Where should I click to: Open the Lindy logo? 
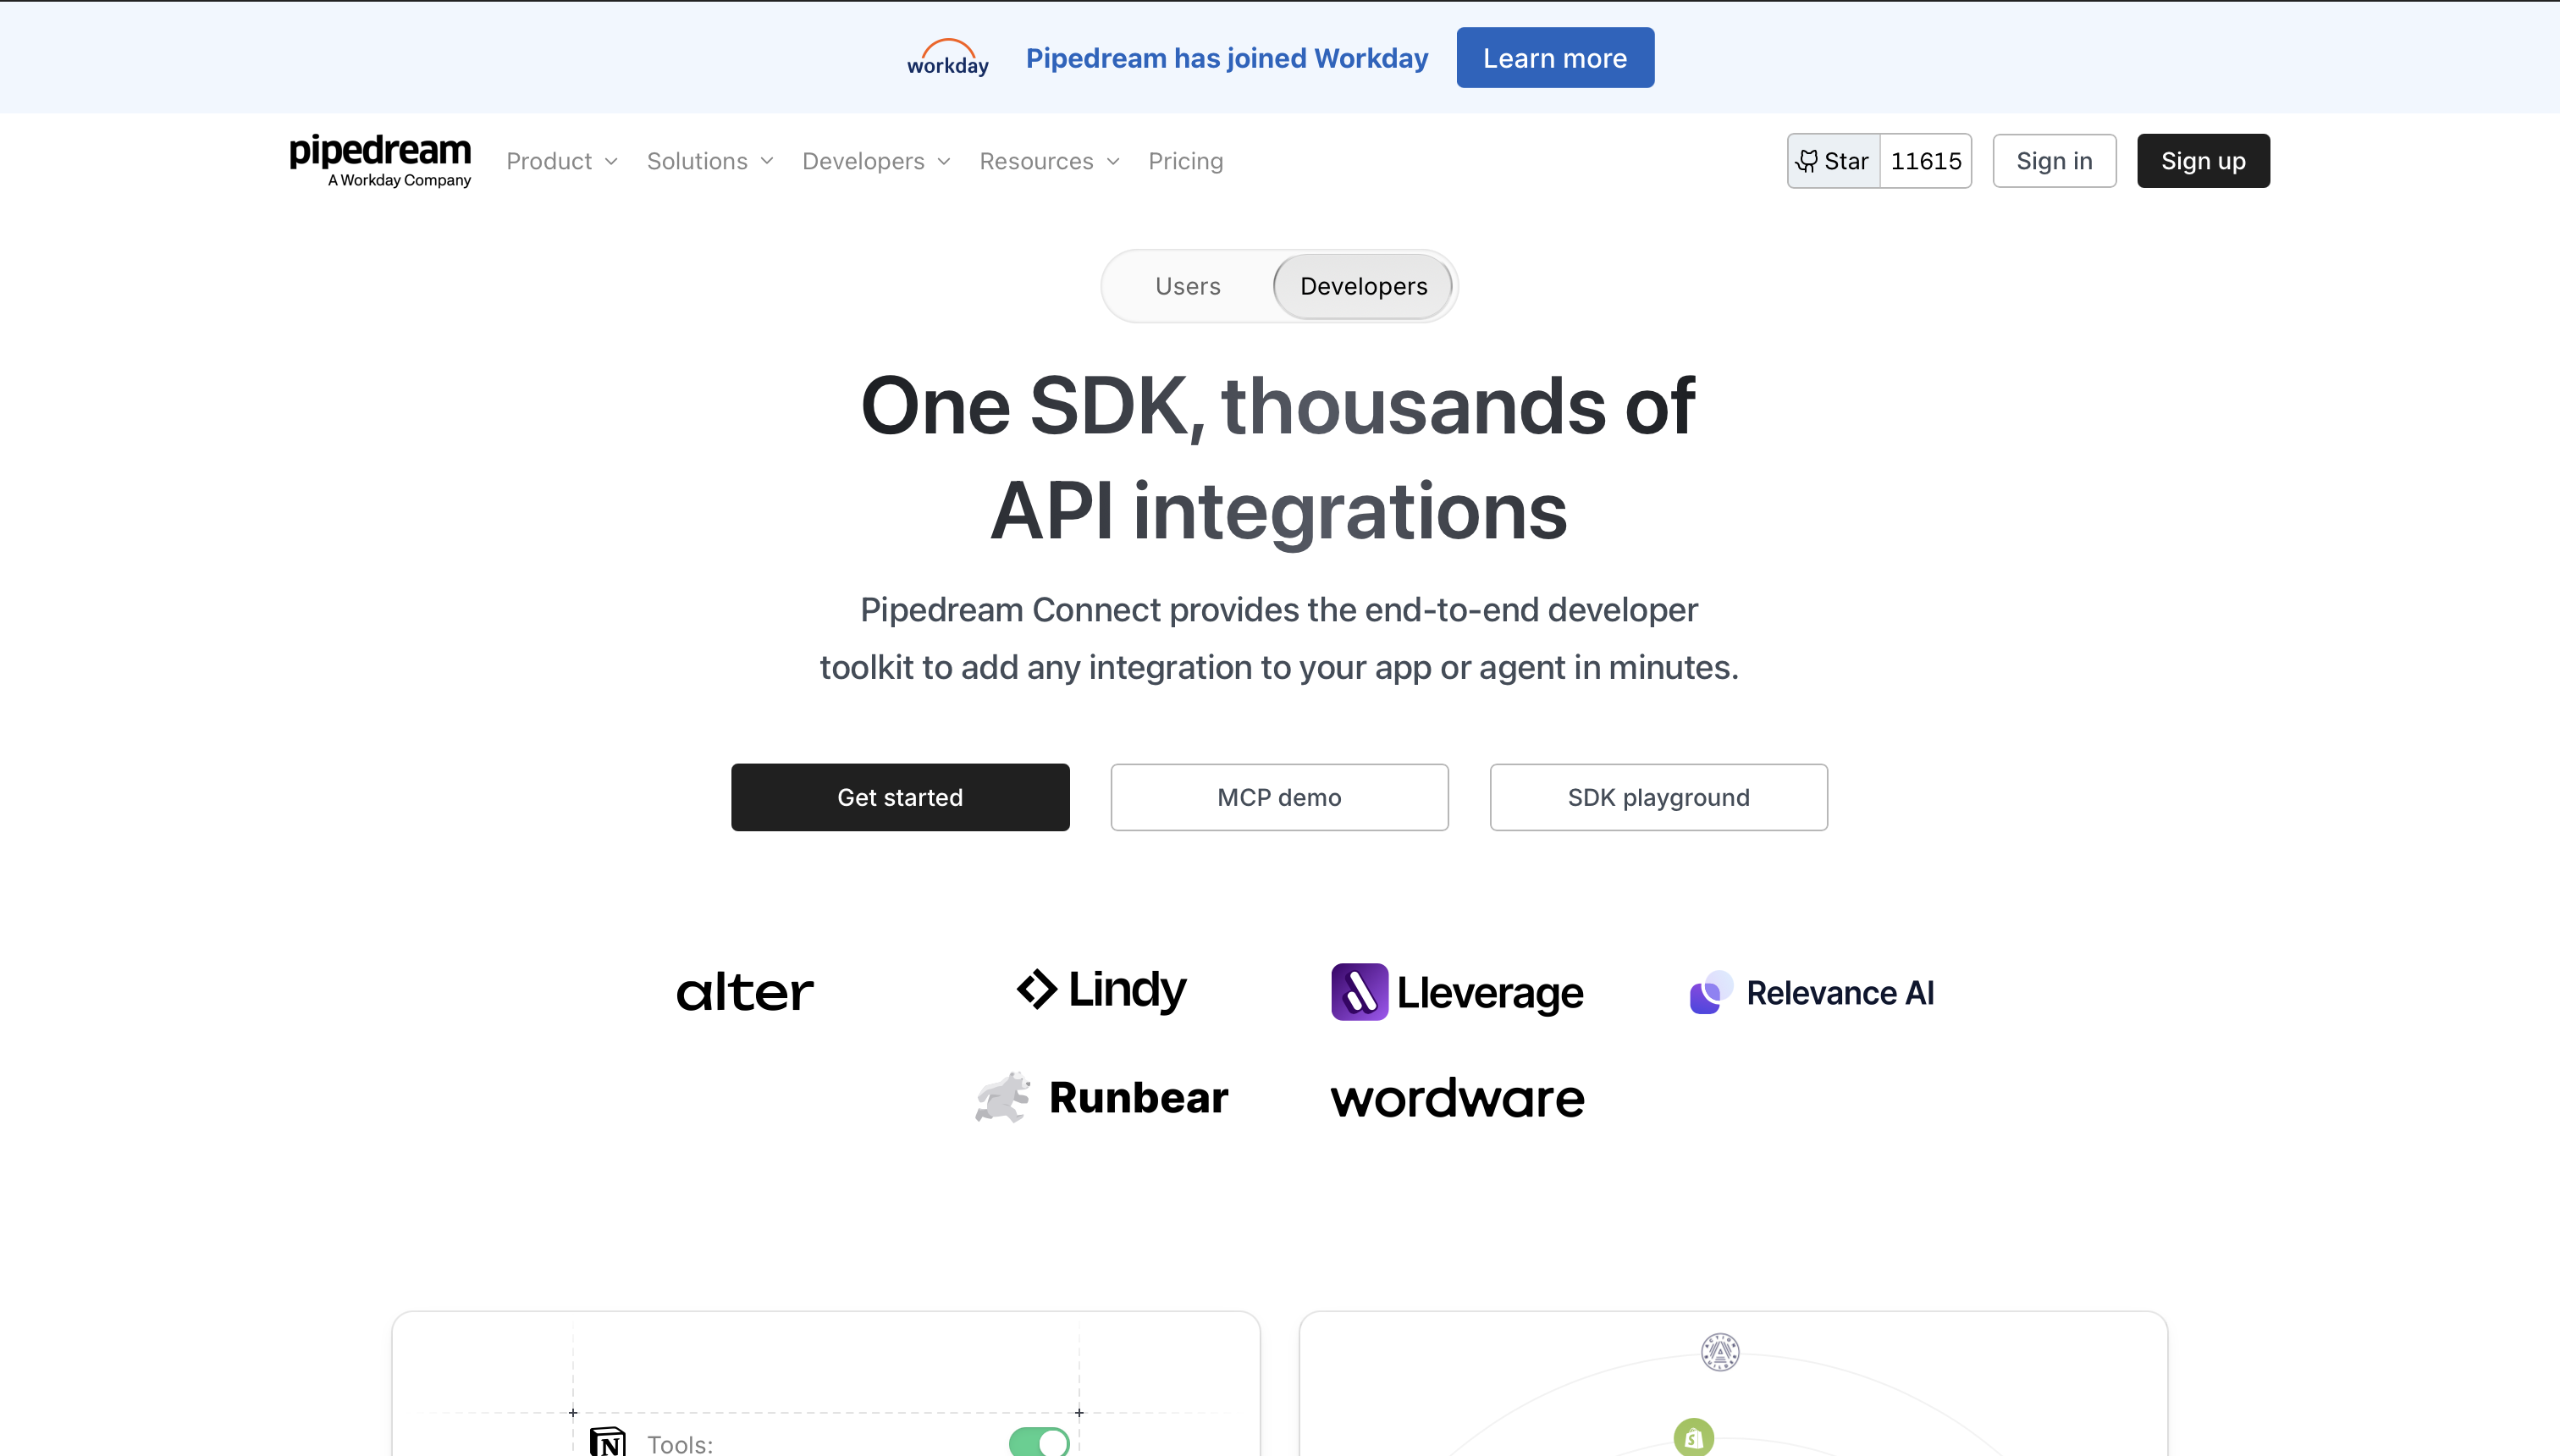tap(1102, 990)
